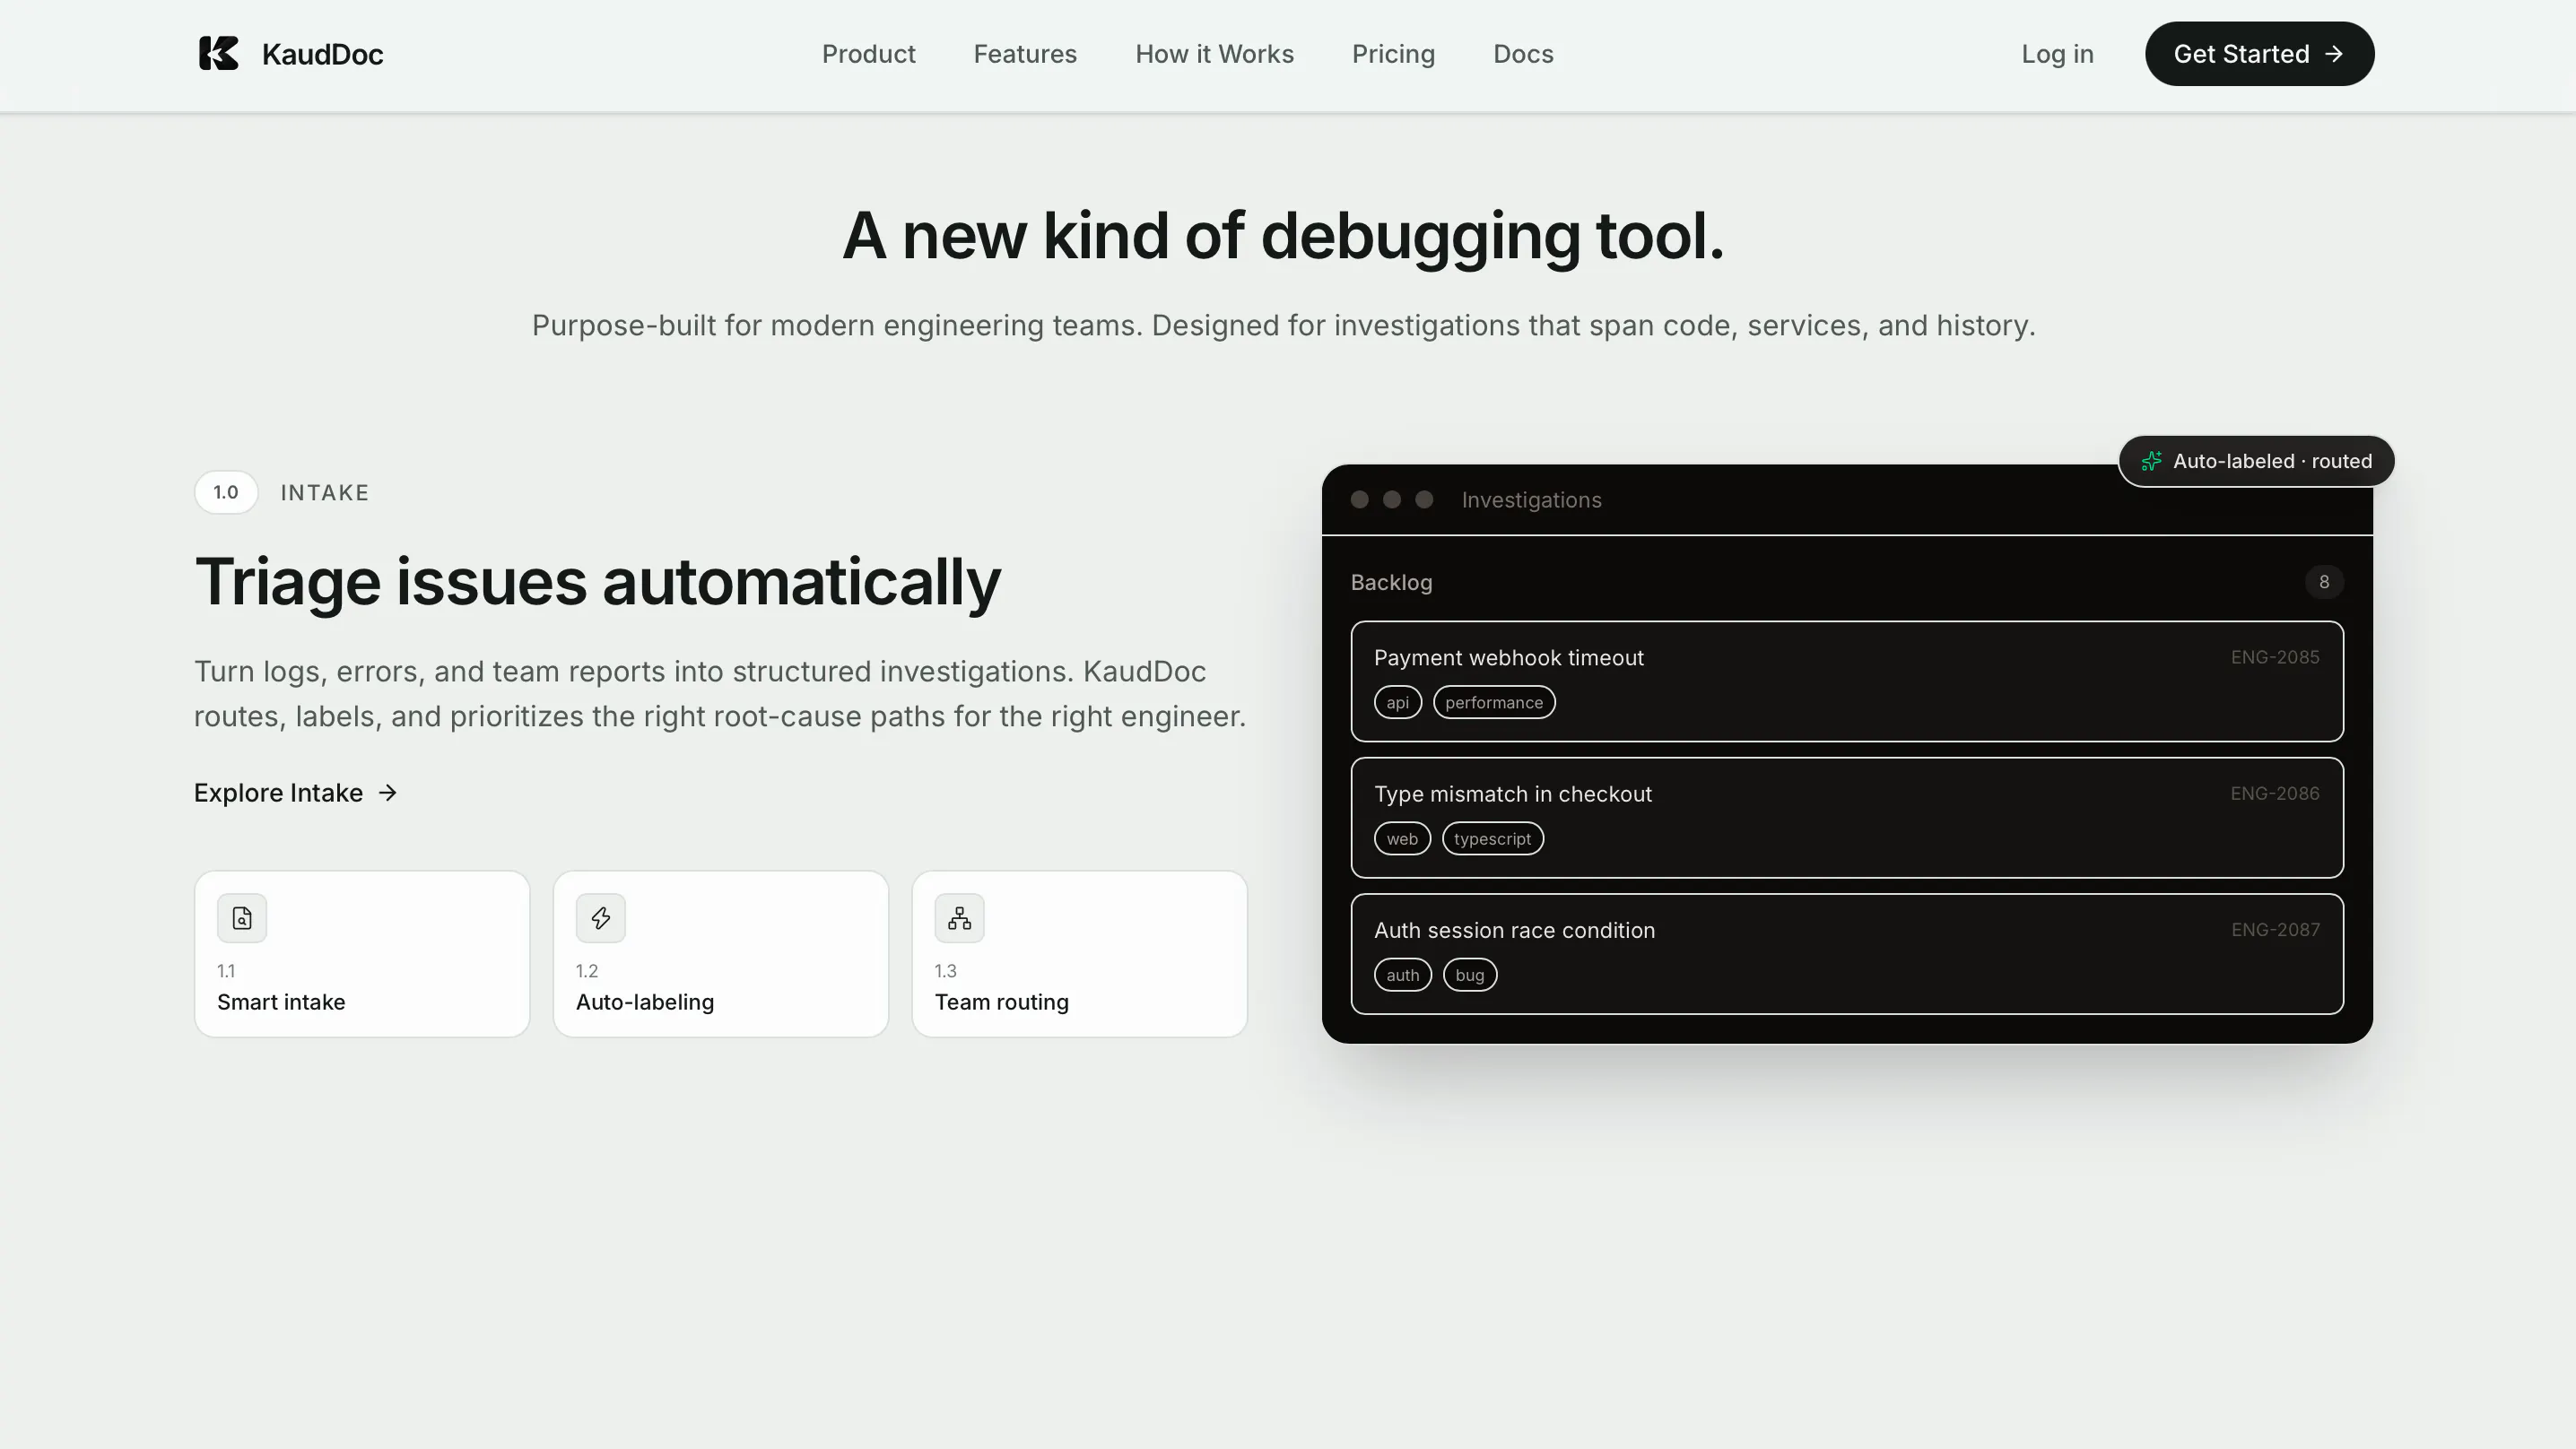Click the KaudDoc brand name

(322, 54)
